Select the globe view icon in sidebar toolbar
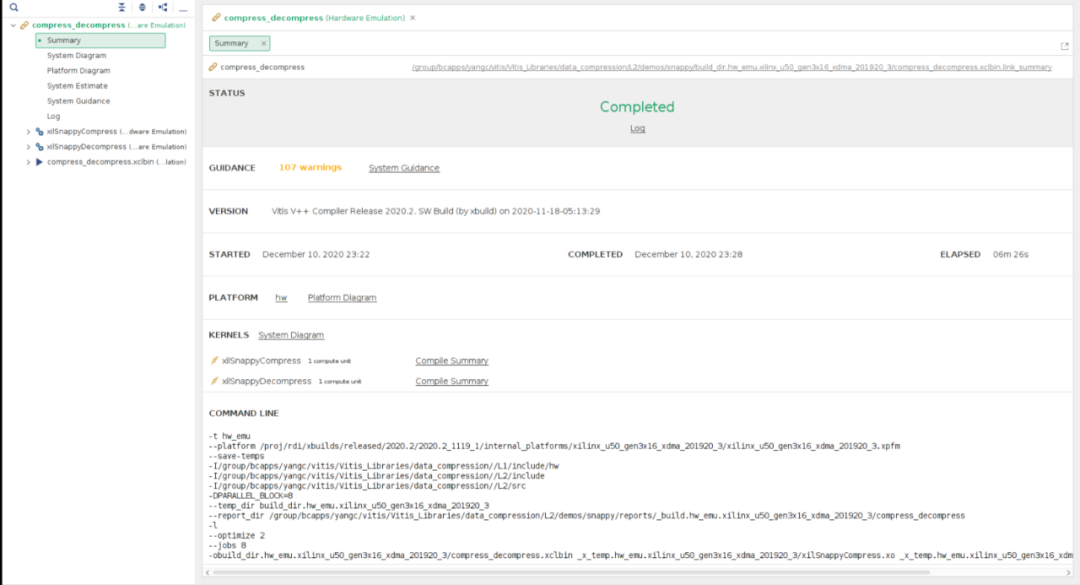The width and height of the screenshot is (1080, 585). pyautogui.click(x=140, y=7)
